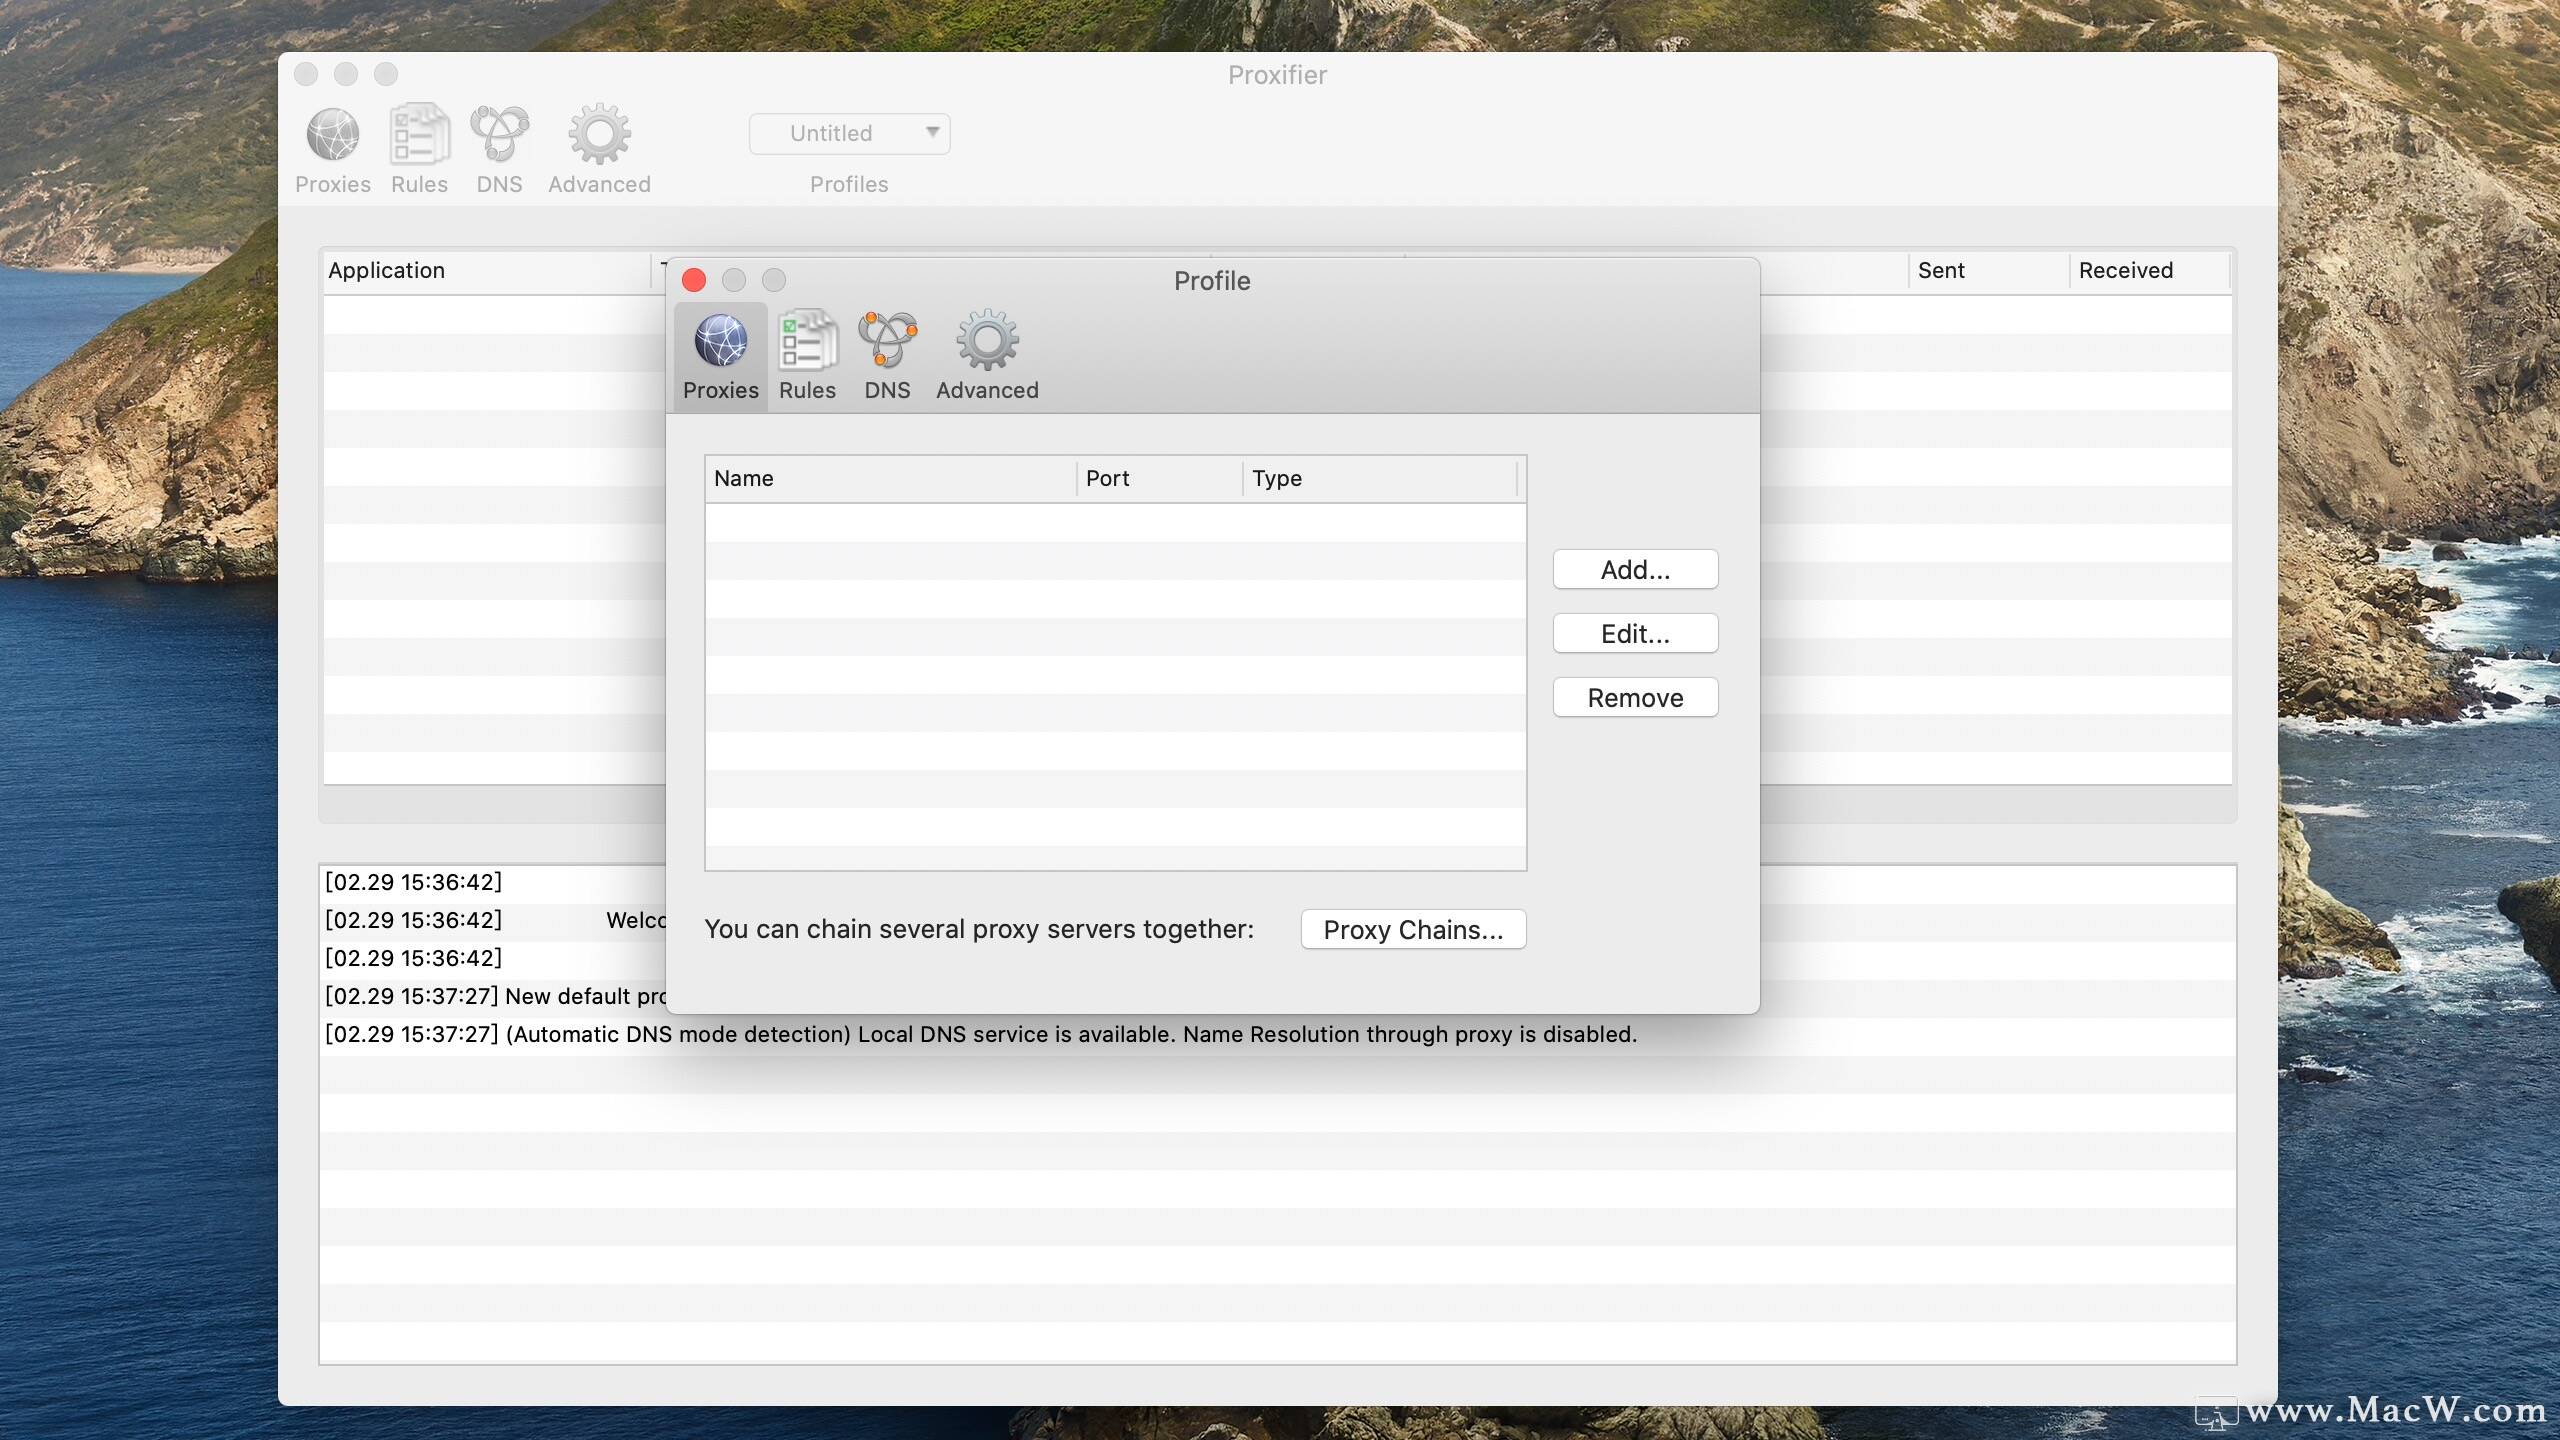Click the Edit... button
The image size is (2560, 1440).
click(x=1635, y=634)
